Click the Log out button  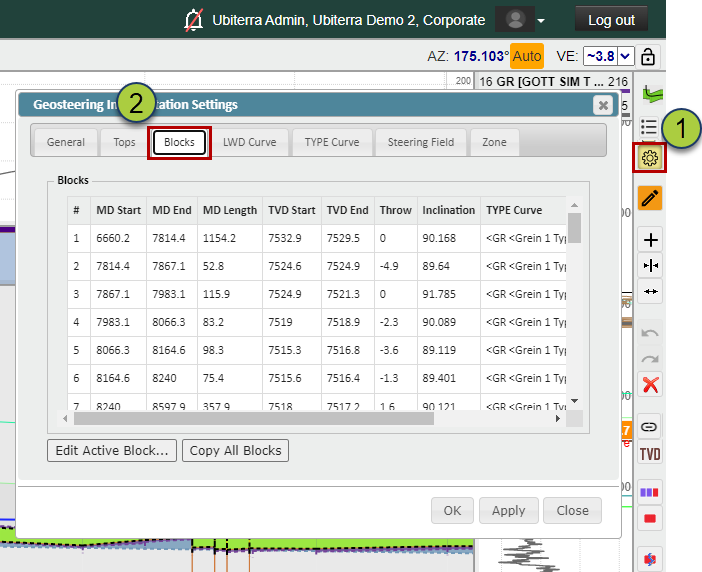click(611, 20)
